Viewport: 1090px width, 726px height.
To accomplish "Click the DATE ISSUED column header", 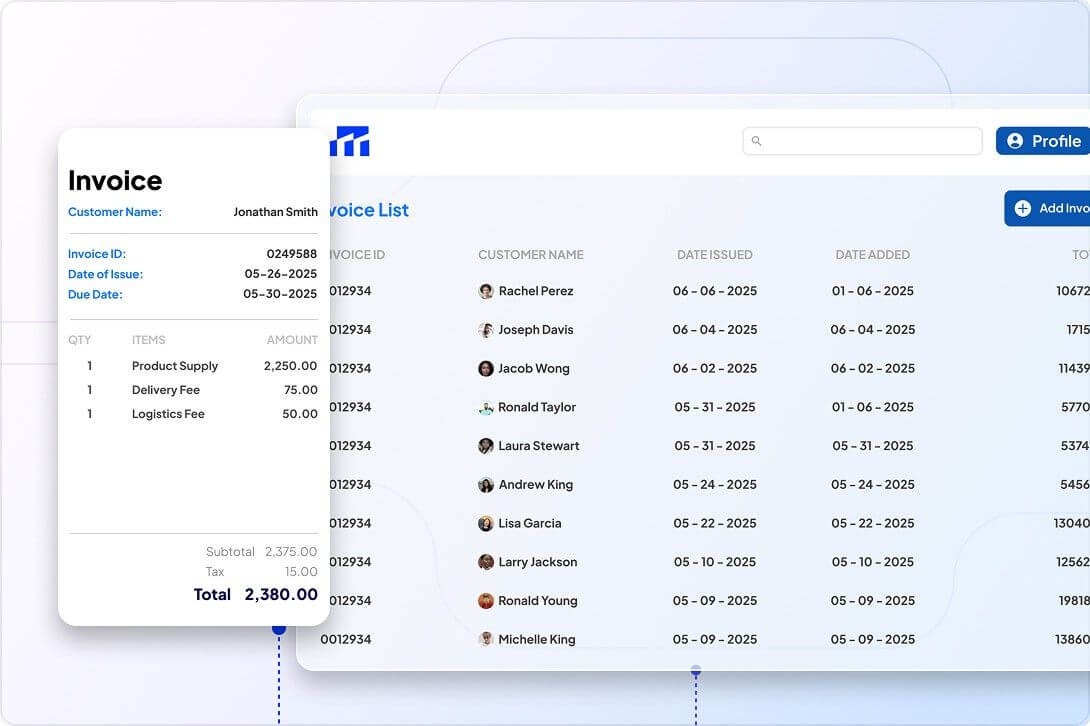I will [x=715, y=255].
